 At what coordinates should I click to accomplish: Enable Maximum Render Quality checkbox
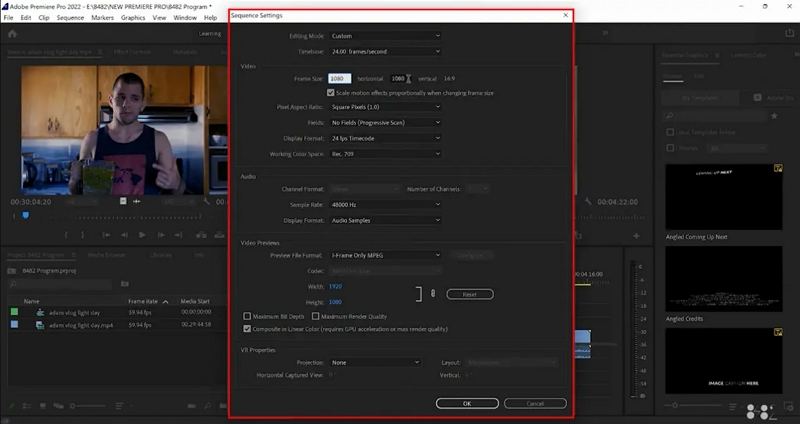[315, 316]
